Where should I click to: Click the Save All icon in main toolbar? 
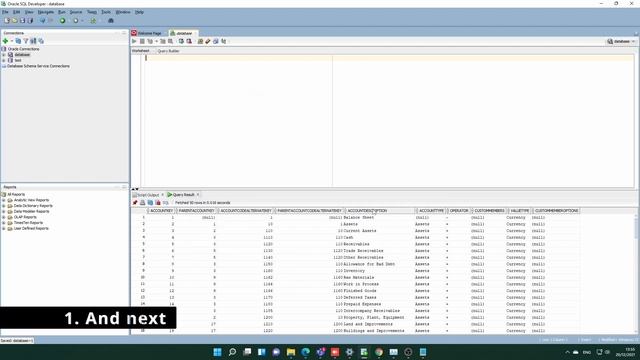[x=30, y=20]
